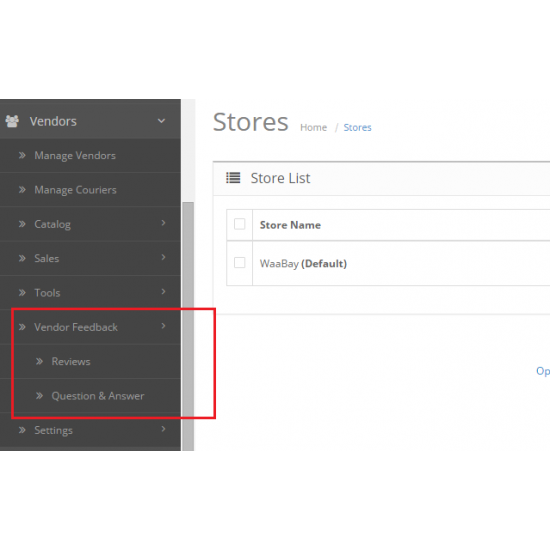The image size is (550, 550).
Task: Click double-arrow icon beside Settings
Action: pos(22,430)
